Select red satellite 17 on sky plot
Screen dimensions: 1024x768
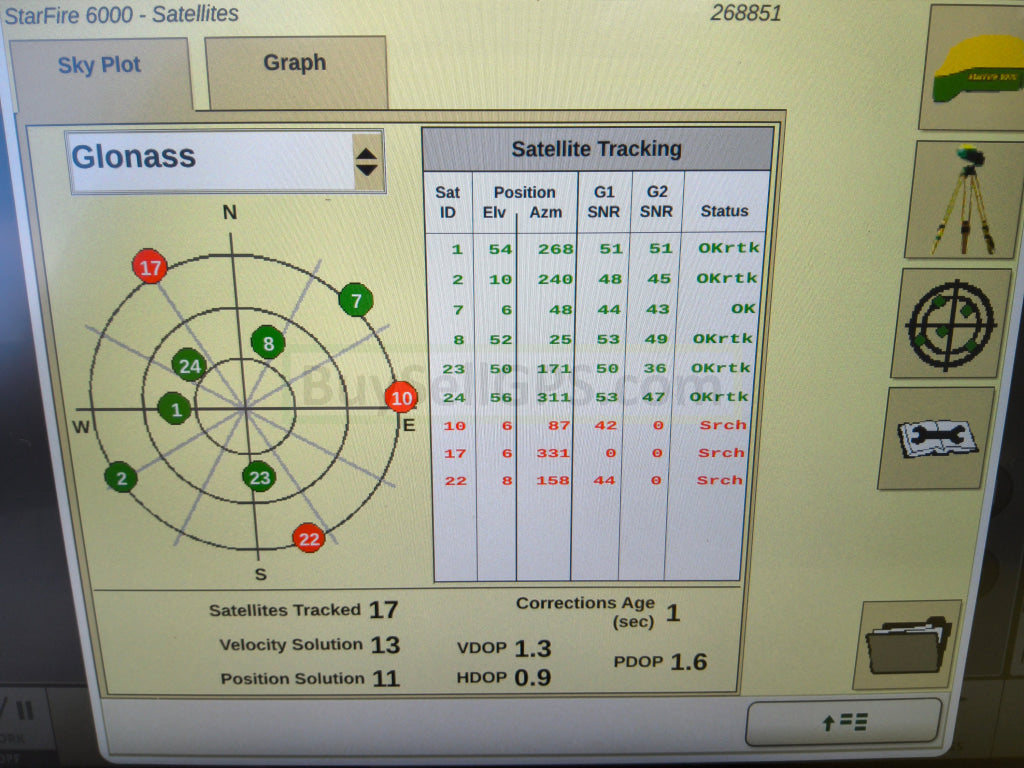[150, 268]
